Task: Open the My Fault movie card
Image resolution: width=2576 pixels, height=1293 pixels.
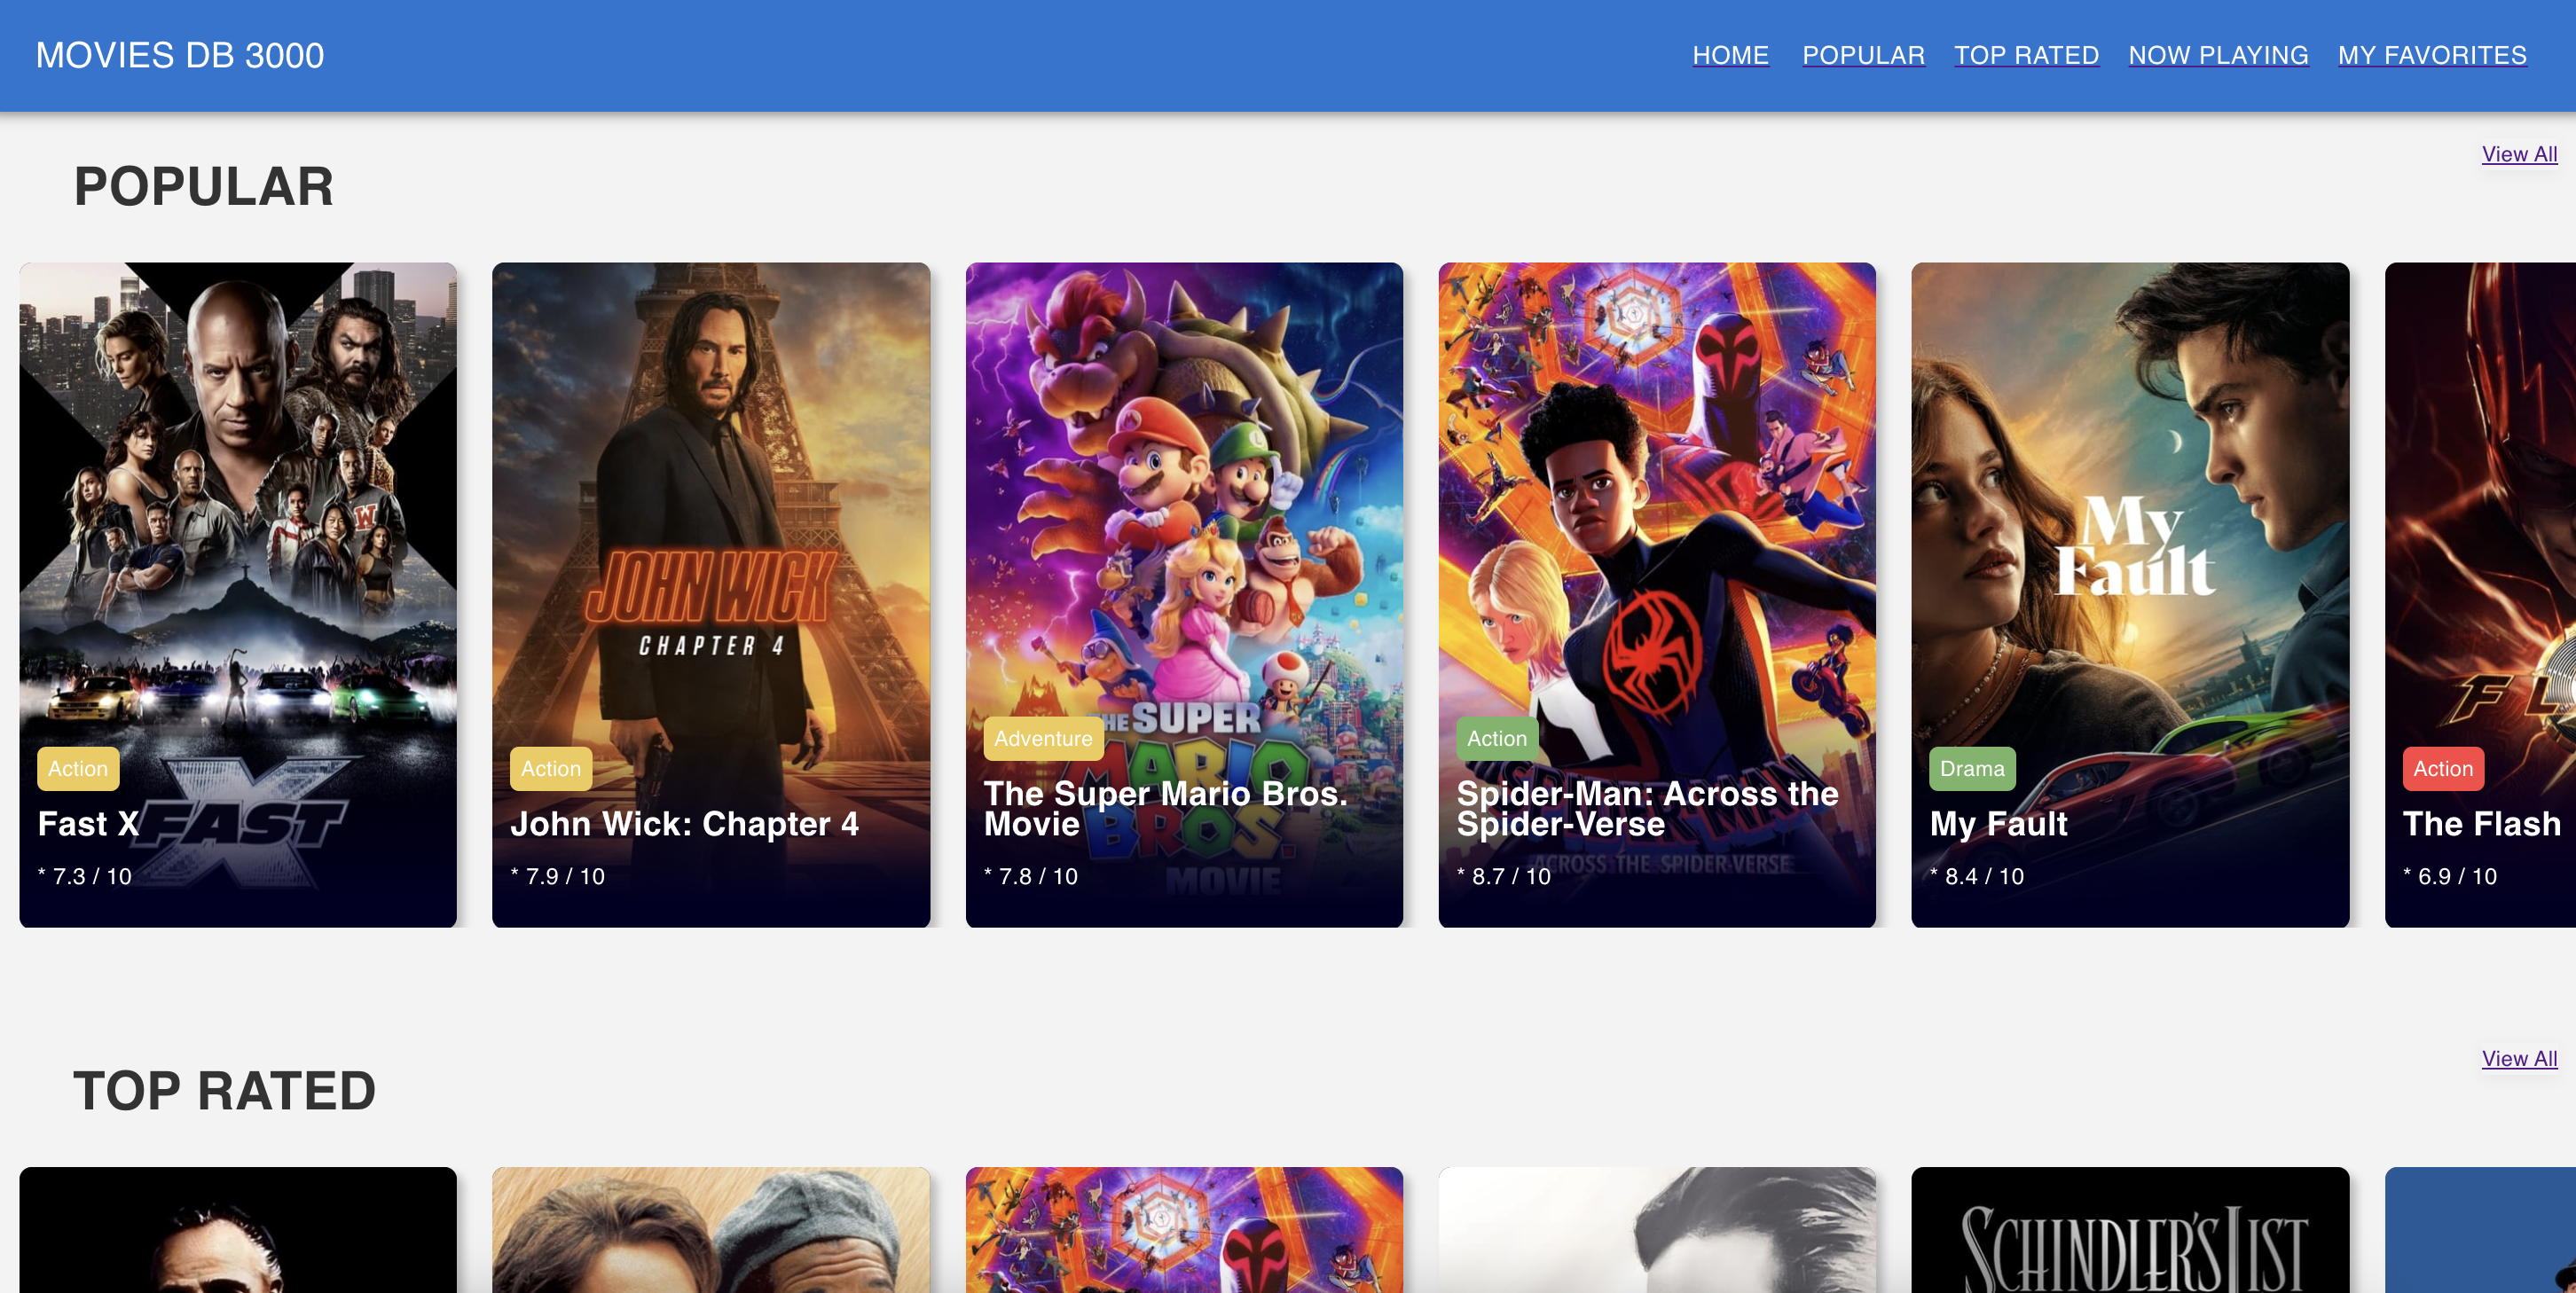Action: (x=2130, y=595)
